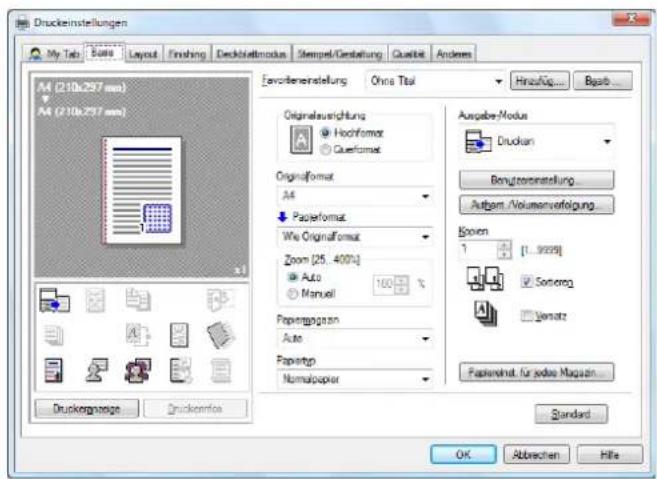
Task: Open the Finishing tab
Action: pyautogui.click(x=187, y=54)
